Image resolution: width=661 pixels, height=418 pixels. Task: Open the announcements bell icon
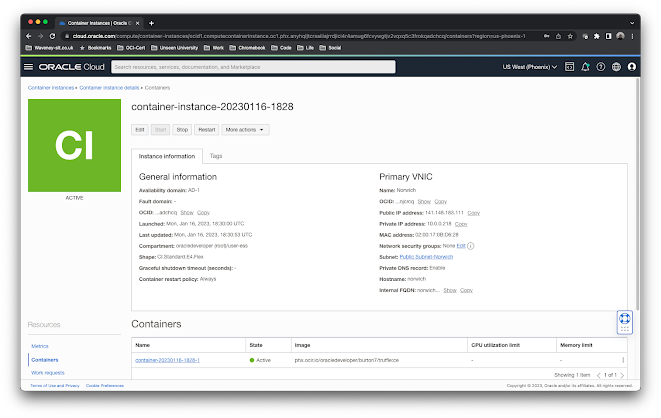(585, 67)
